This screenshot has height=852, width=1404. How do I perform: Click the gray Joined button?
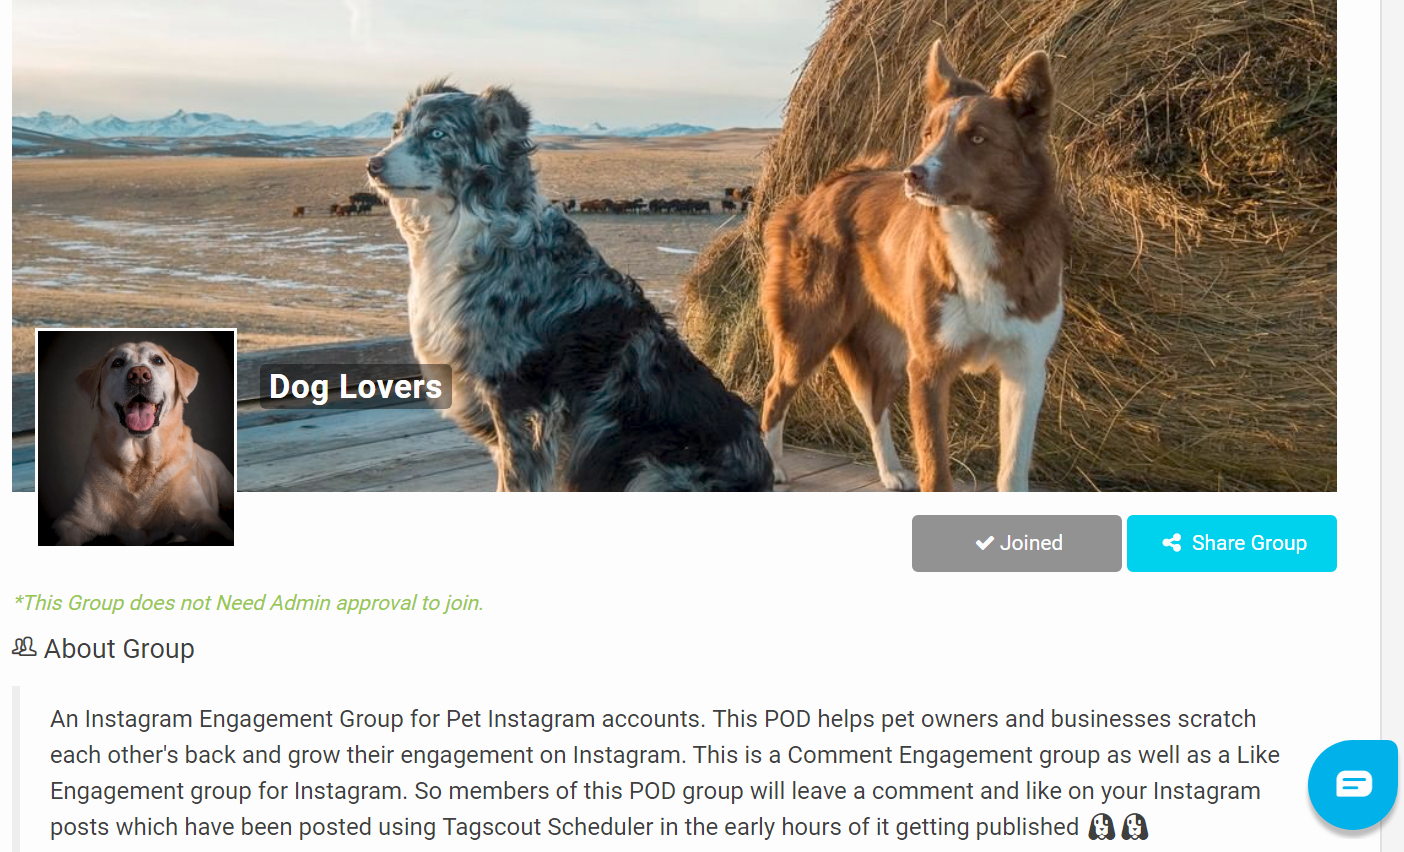pos(1016,543)
